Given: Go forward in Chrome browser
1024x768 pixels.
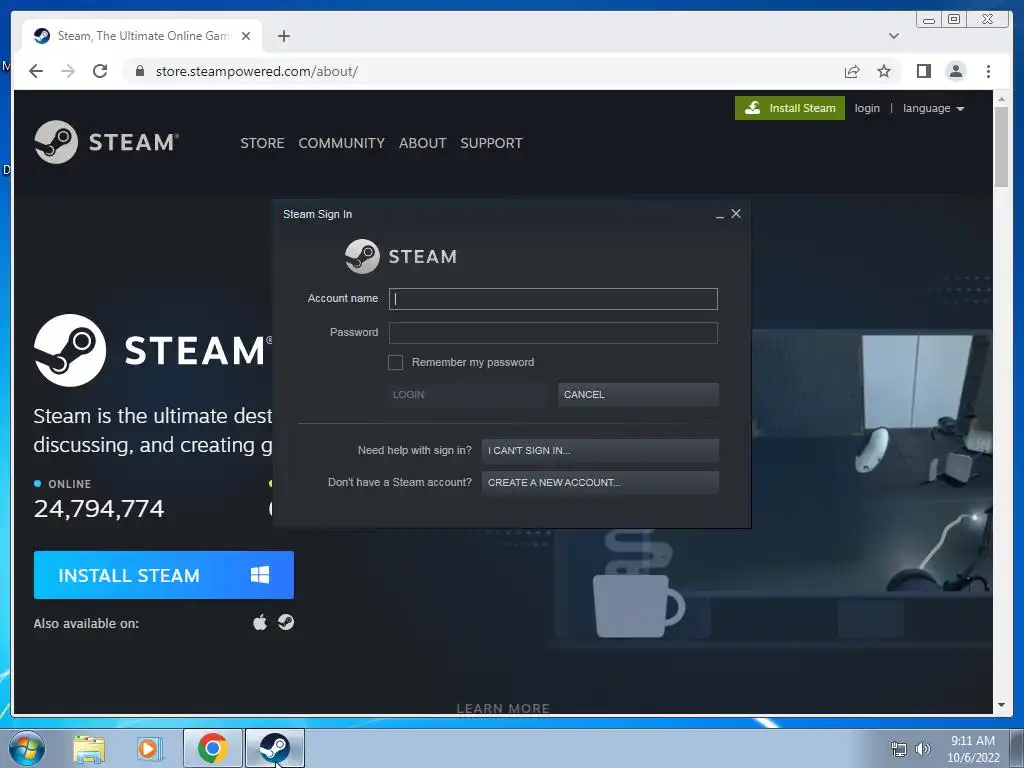Looking at the screenshot, I should tap(68, 71).
